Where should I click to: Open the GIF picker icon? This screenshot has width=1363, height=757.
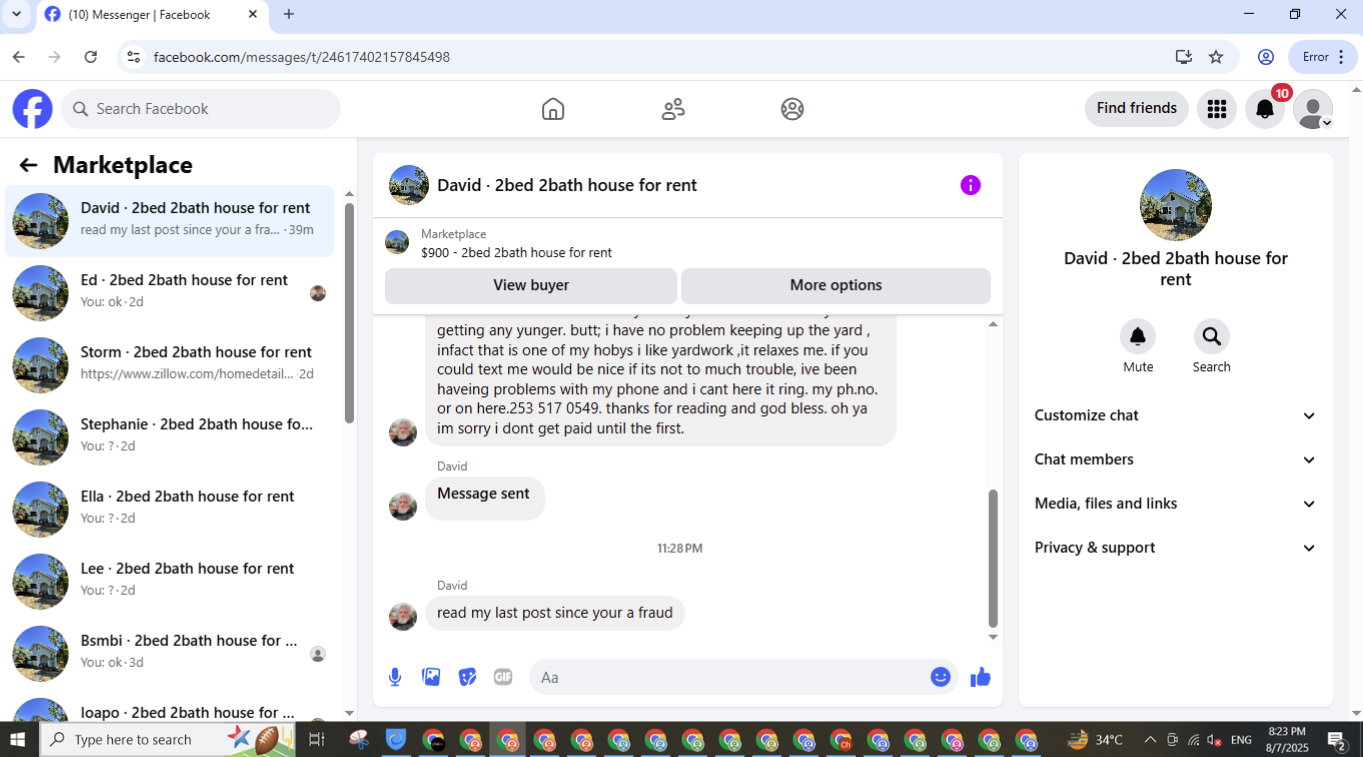pyautogui.click(x=503, y=677)
